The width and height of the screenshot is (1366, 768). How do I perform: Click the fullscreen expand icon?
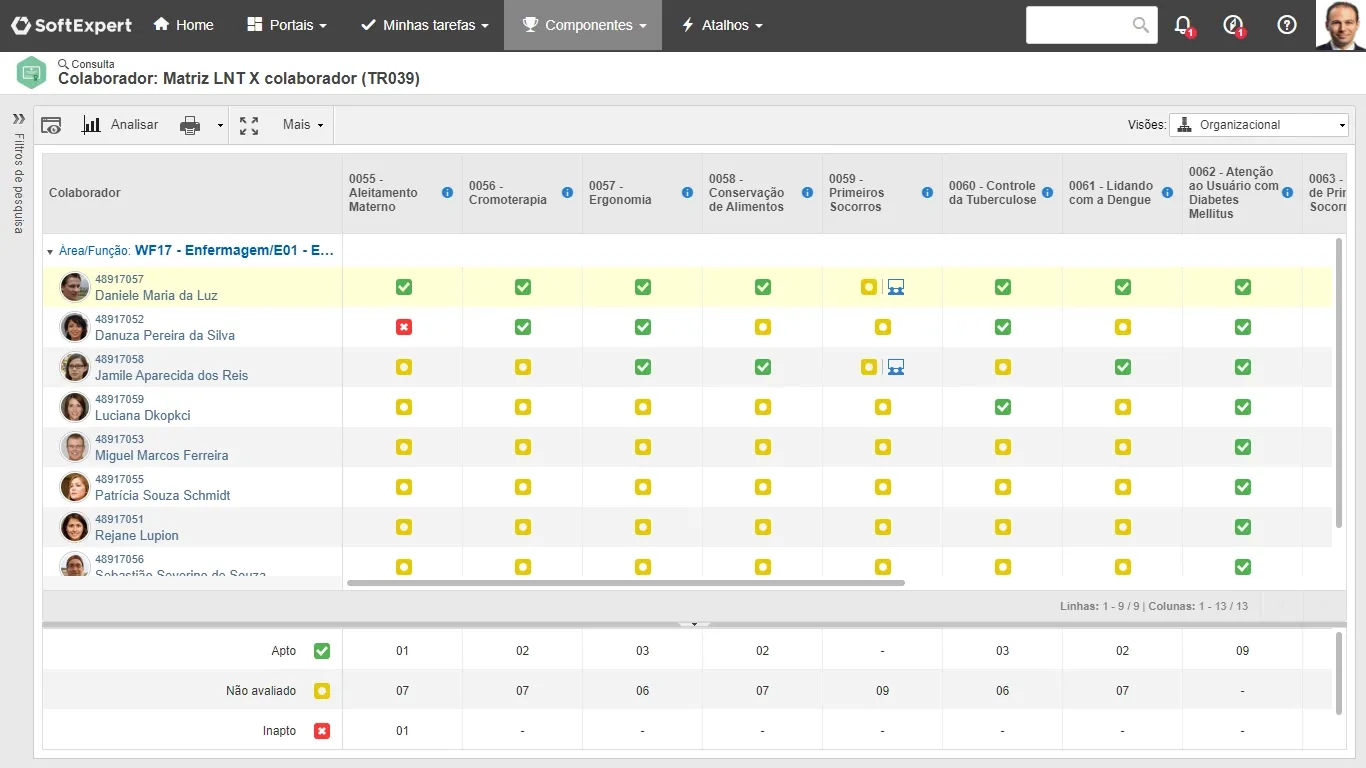coord(249,125)
